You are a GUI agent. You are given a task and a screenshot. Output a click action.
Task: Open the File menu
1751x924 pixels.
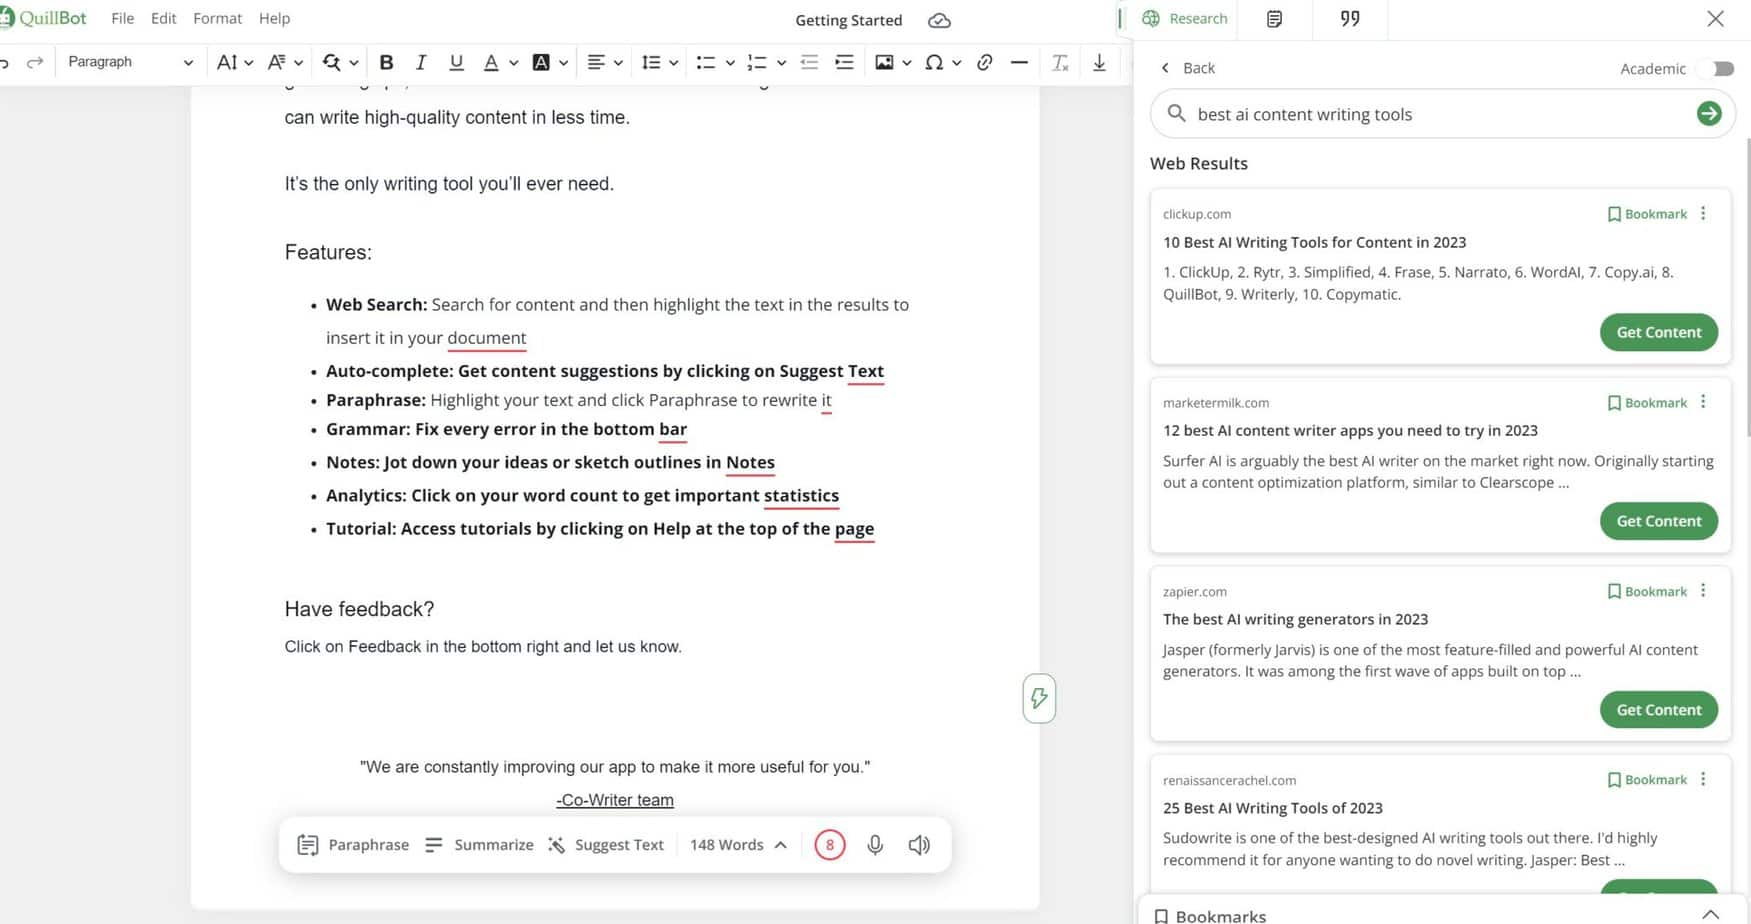click(x=123, y=18)
